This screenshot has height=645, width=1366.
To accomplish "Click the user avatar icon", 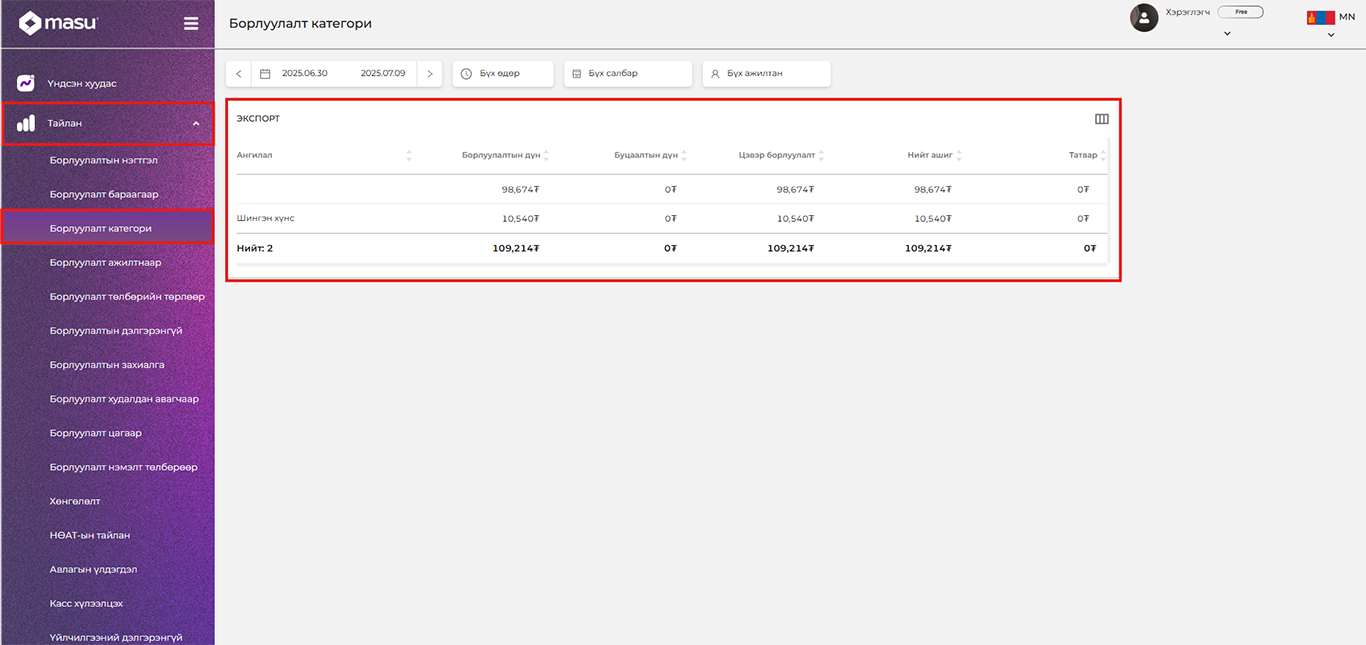I will tap(1144, 17).
